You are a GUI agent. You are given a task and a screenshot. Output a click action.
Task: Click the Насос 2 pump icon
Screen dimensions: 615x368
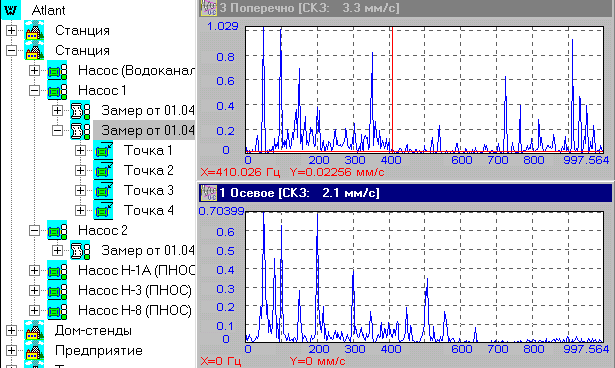[x=57, y=231]
